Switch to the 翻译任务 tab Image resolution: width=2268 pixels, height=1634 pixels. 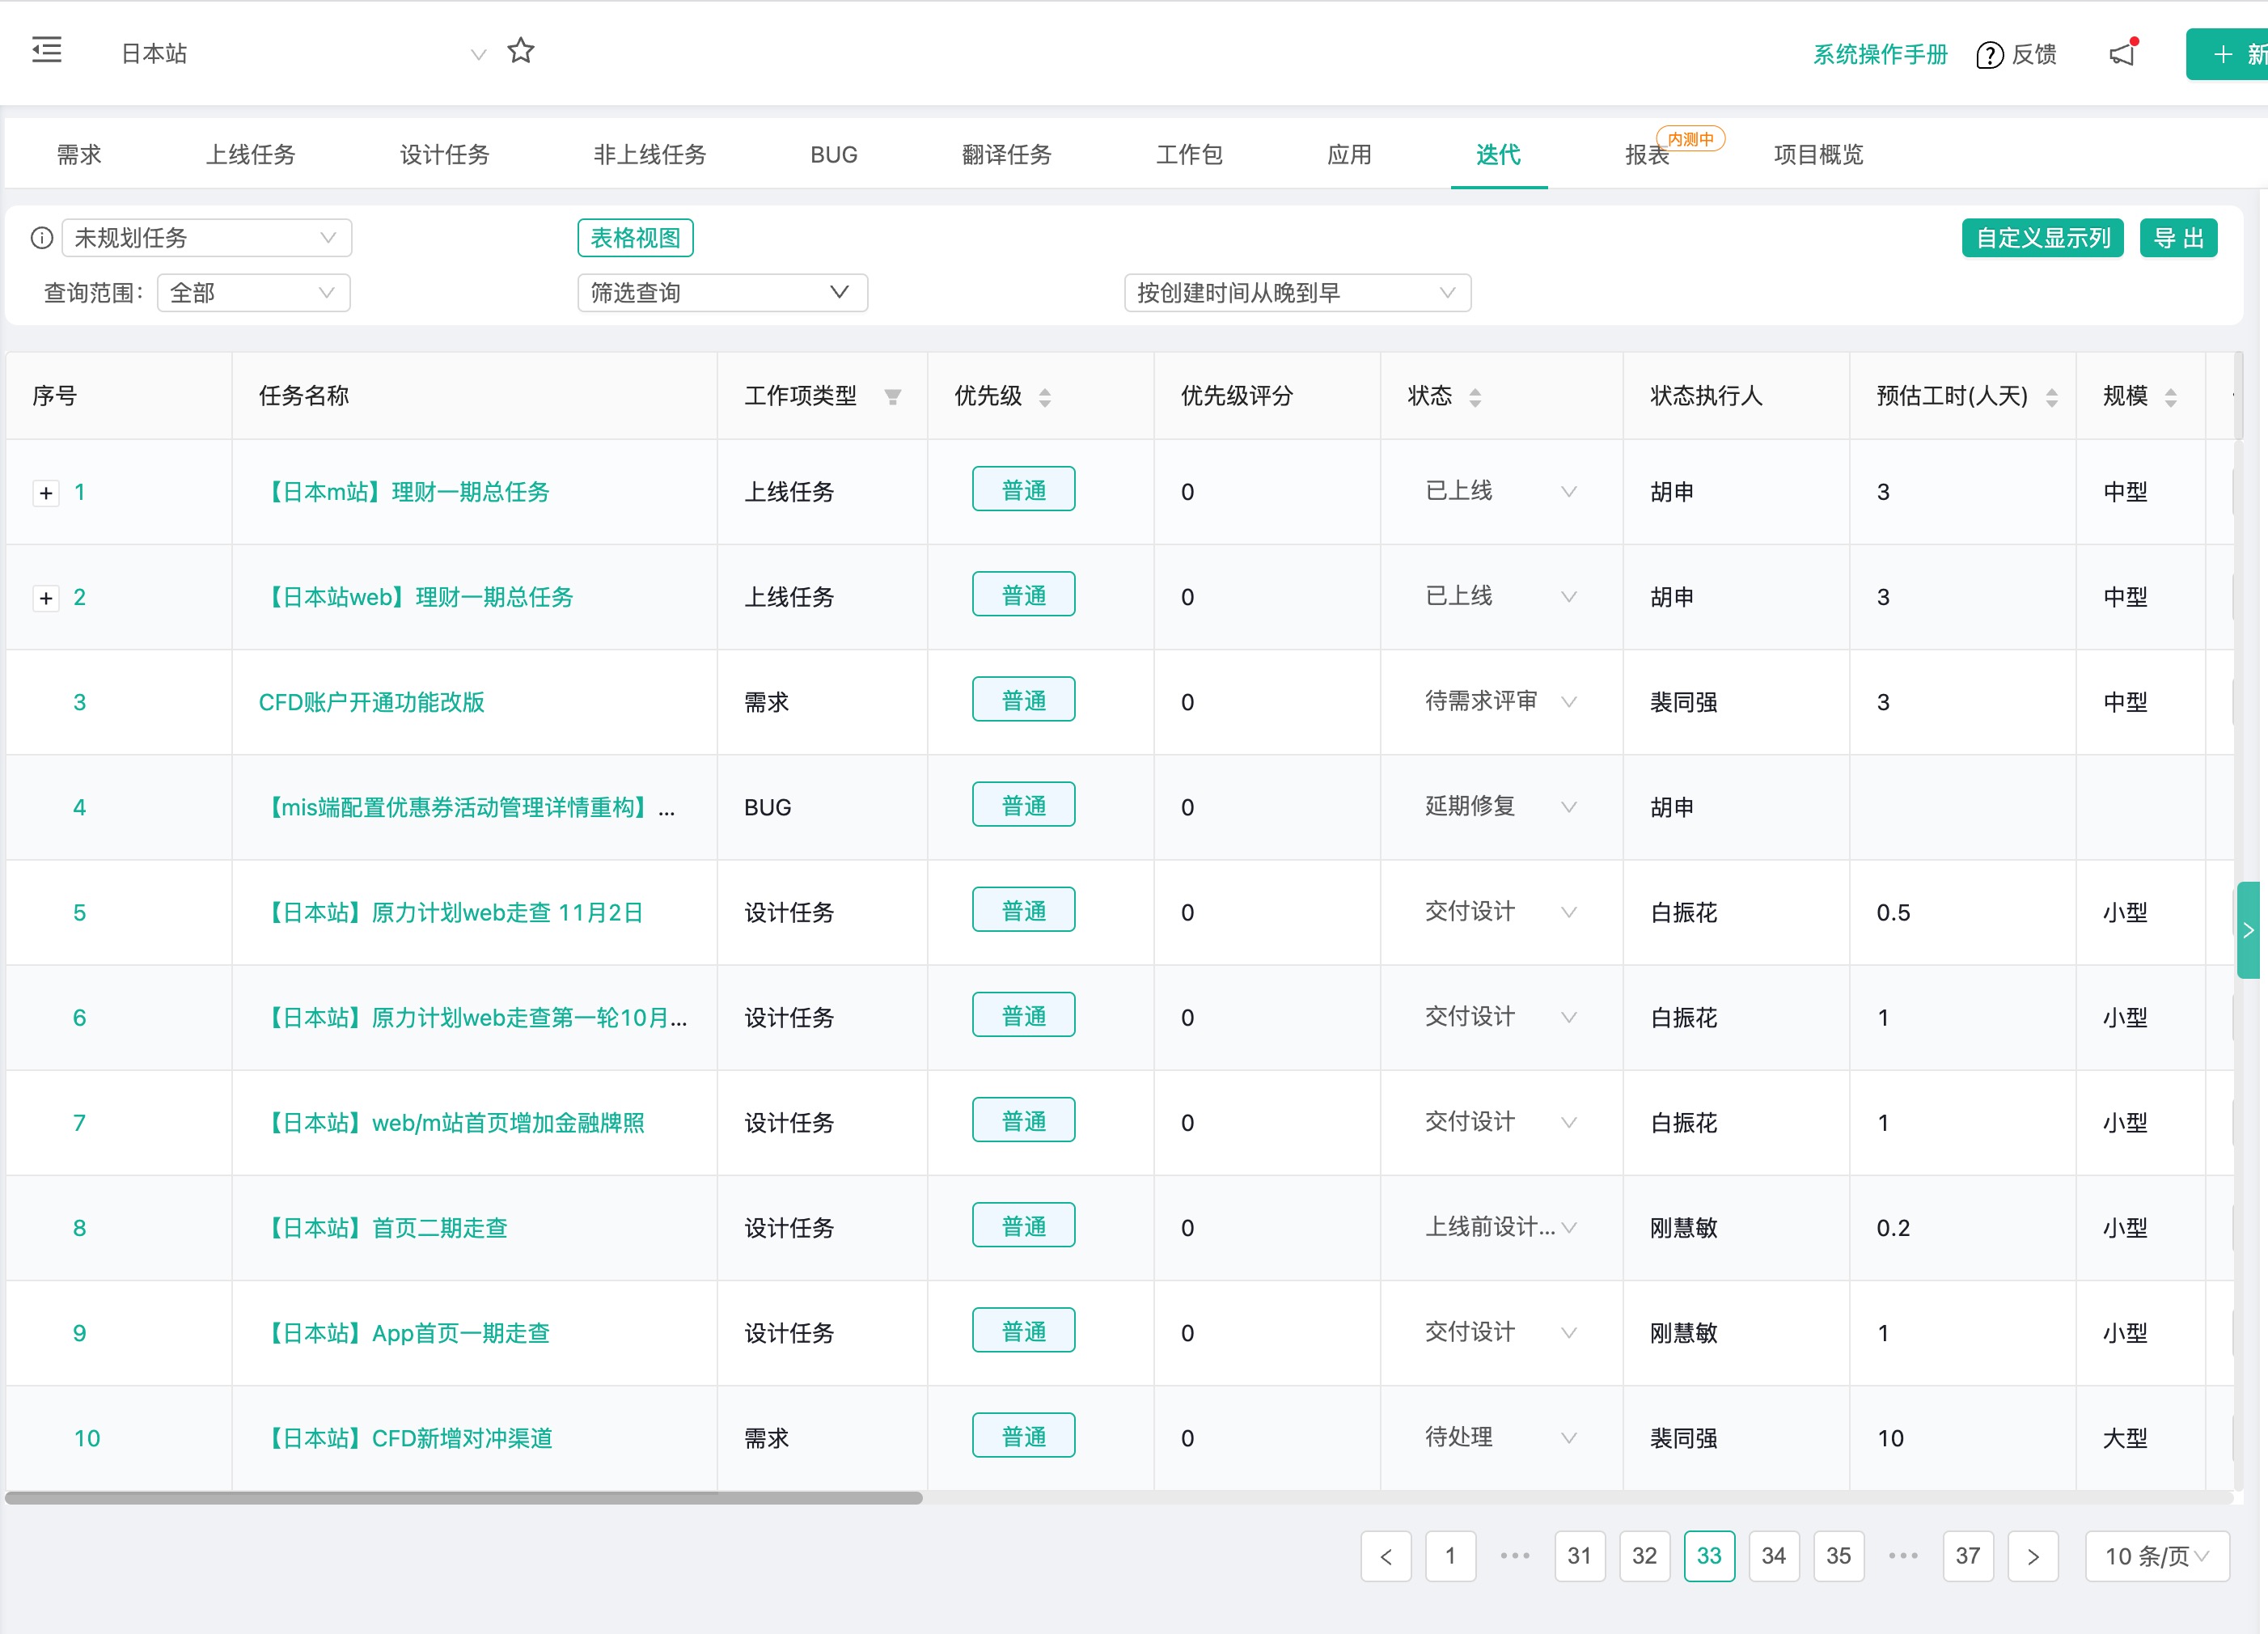[x=1007, y=154]
